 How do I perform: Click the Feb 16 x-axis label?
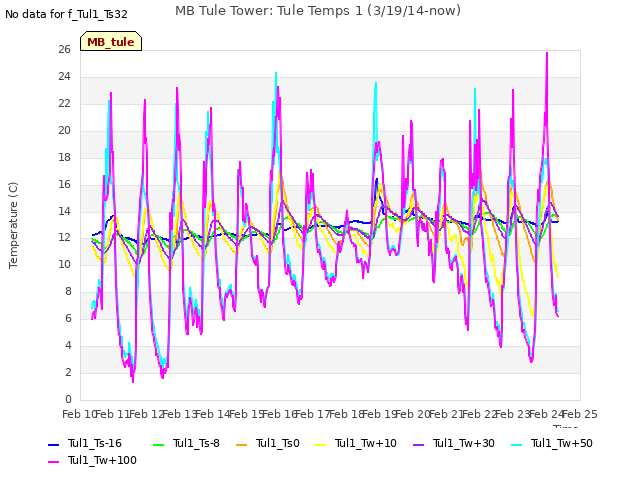(280, 414)
